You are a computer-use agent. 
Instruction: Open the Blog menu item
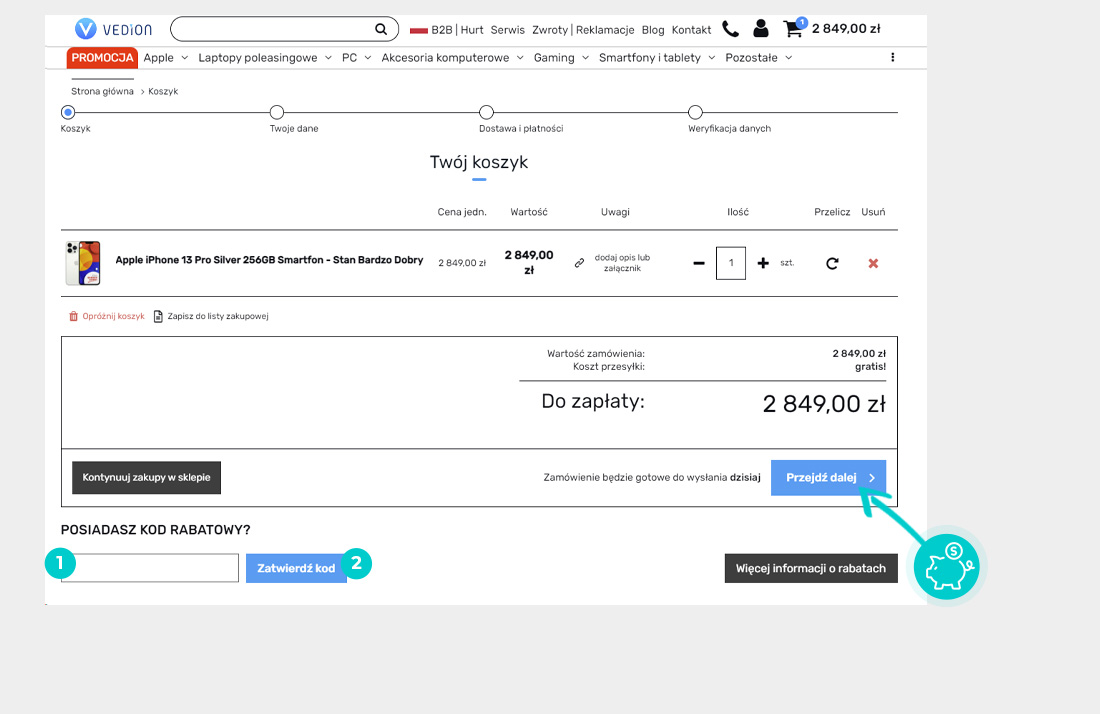[652, 29]
